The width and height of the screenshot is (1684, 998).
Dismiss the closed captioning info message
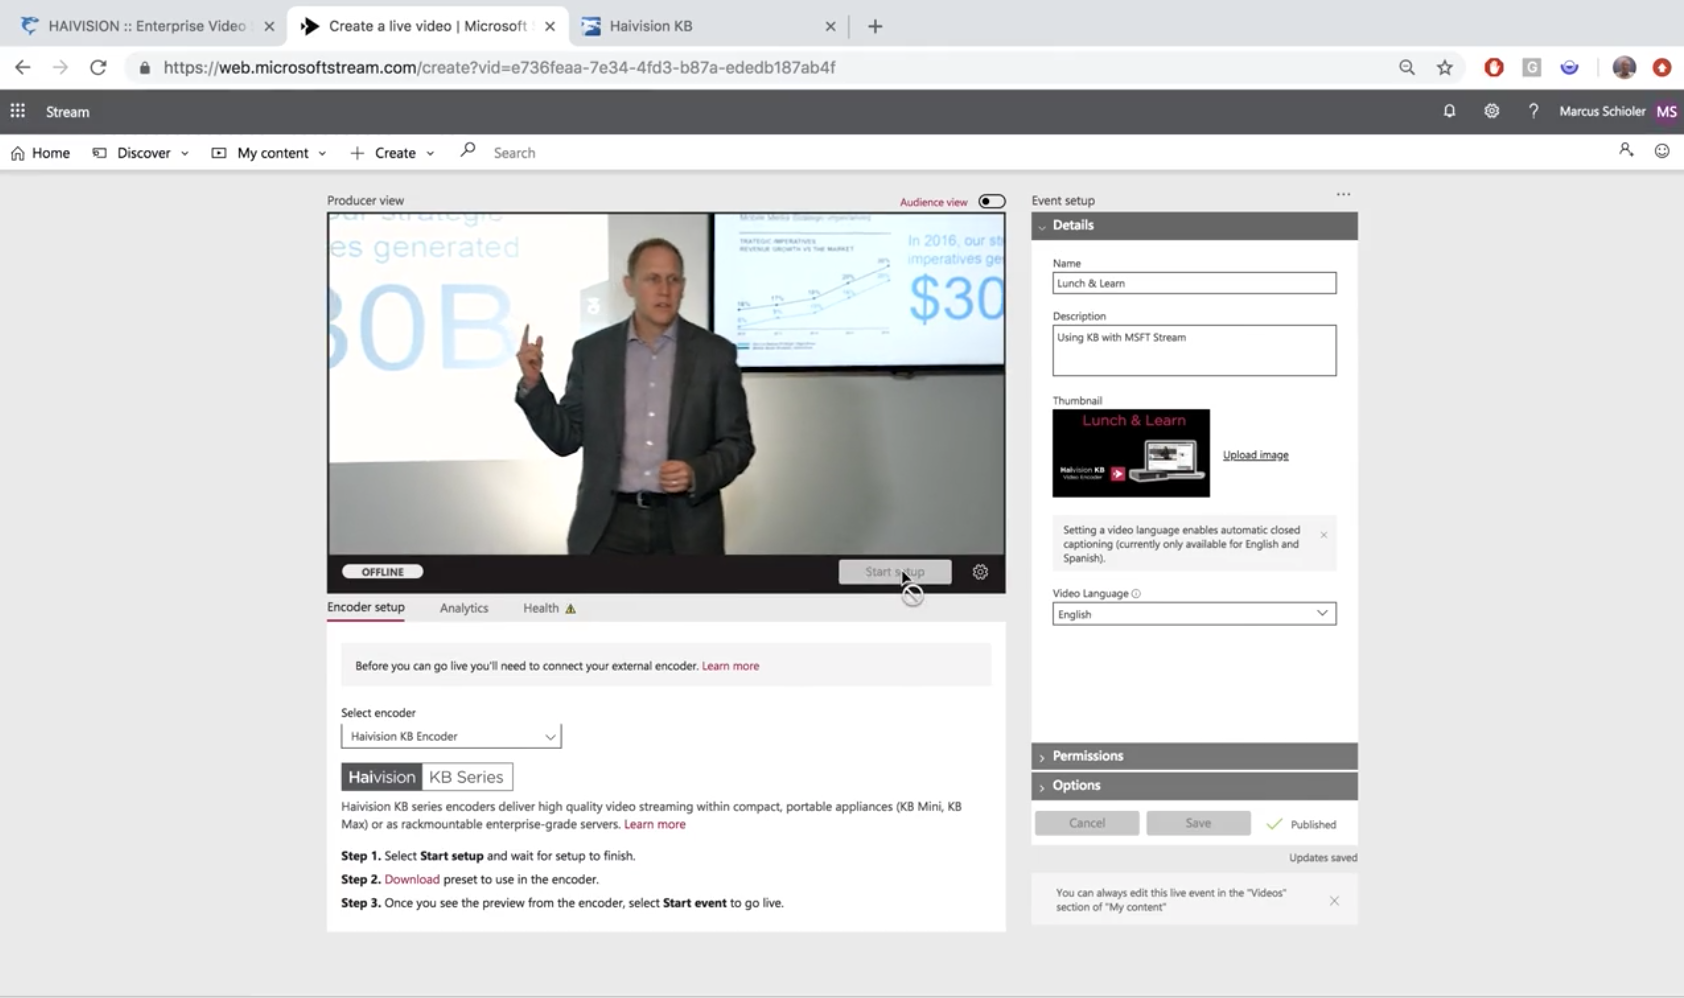(1324, 535)
